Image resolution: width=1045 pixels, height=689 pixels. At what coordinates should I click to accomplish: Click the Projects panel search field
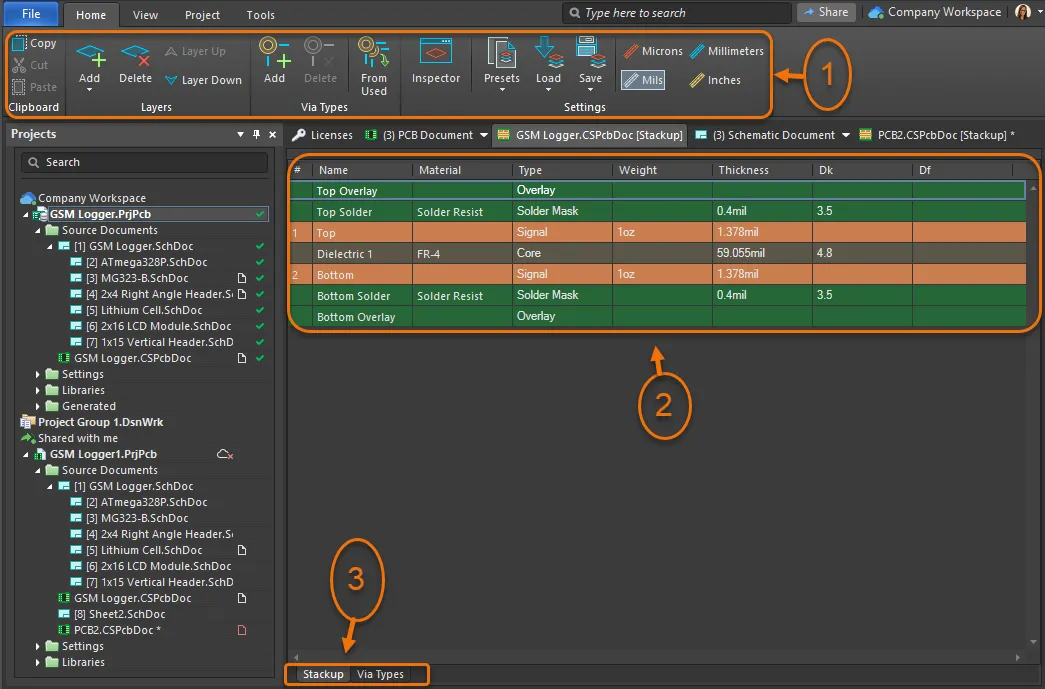144,162
